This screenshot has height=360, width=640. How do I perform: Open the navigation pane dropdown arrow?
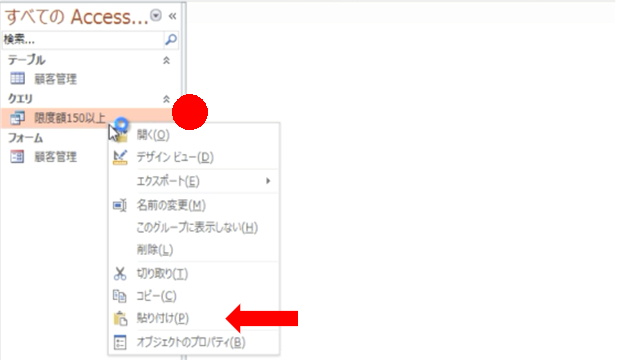pyautogui.click(x=156, y=16)
